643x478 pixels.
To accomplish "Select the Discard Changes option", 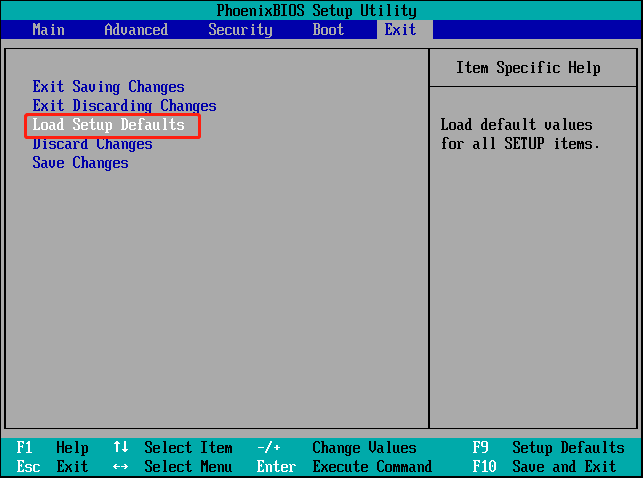I will click(x=93, y=144).
